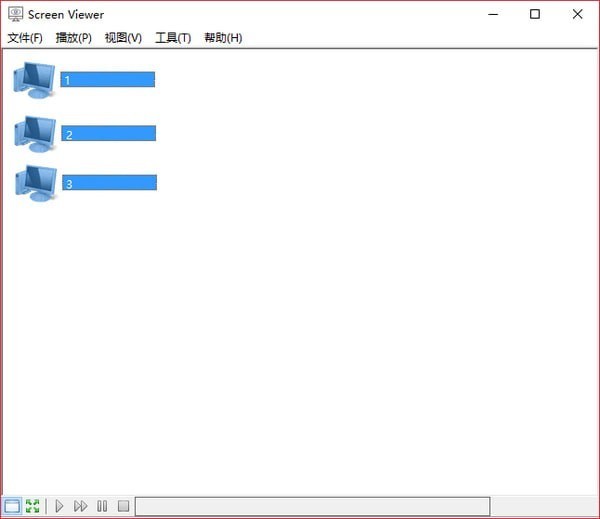Screen dimensions: 600x519
Task: Select the computer entry labeled 2
Action: point(108,134)
